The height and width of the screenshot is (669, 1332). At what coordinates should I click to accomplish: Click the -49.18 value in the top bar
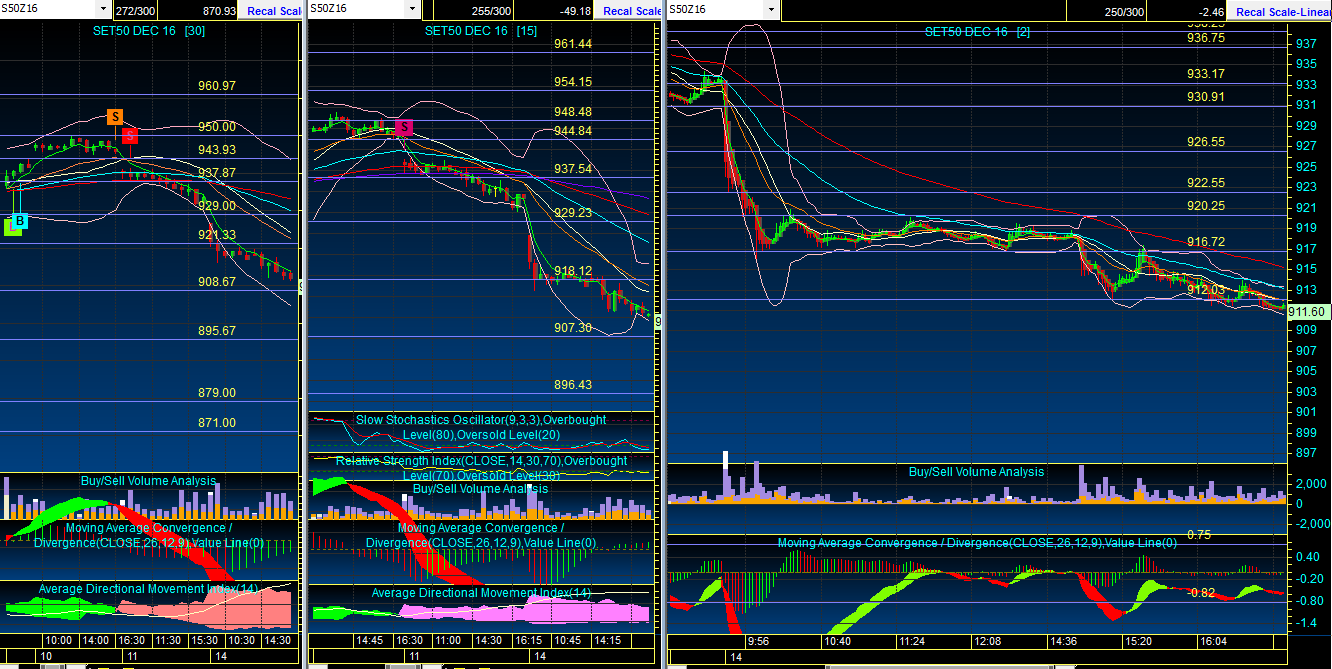click(575, 10)
